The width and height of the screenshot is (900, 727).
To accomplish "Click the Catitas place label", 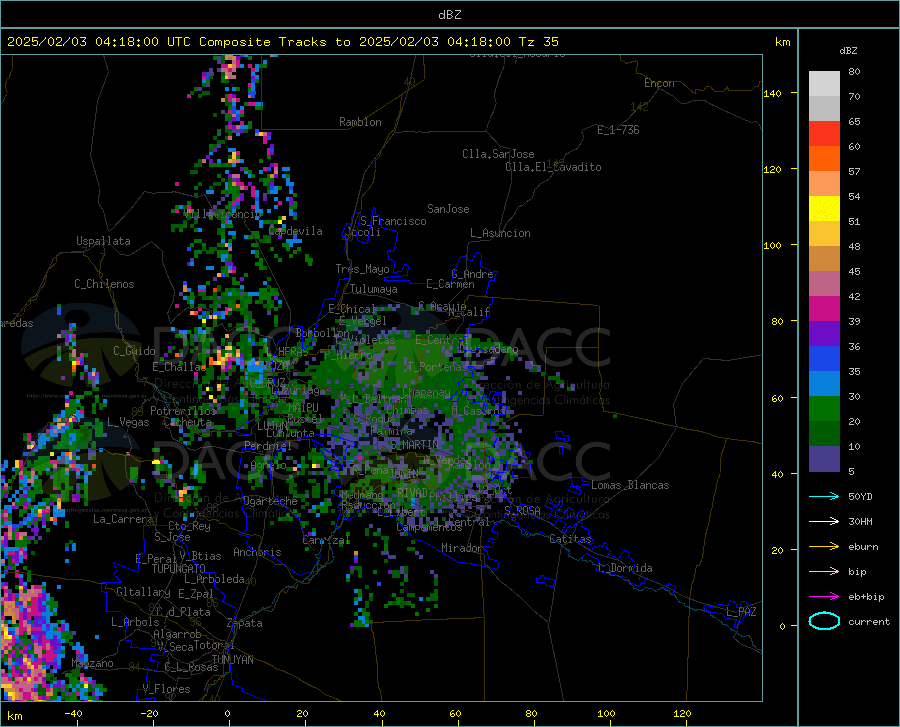I will 570,539.
